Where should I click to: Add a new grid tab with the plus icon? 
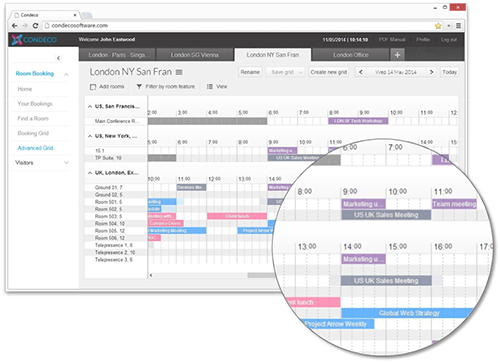(397, 55)
